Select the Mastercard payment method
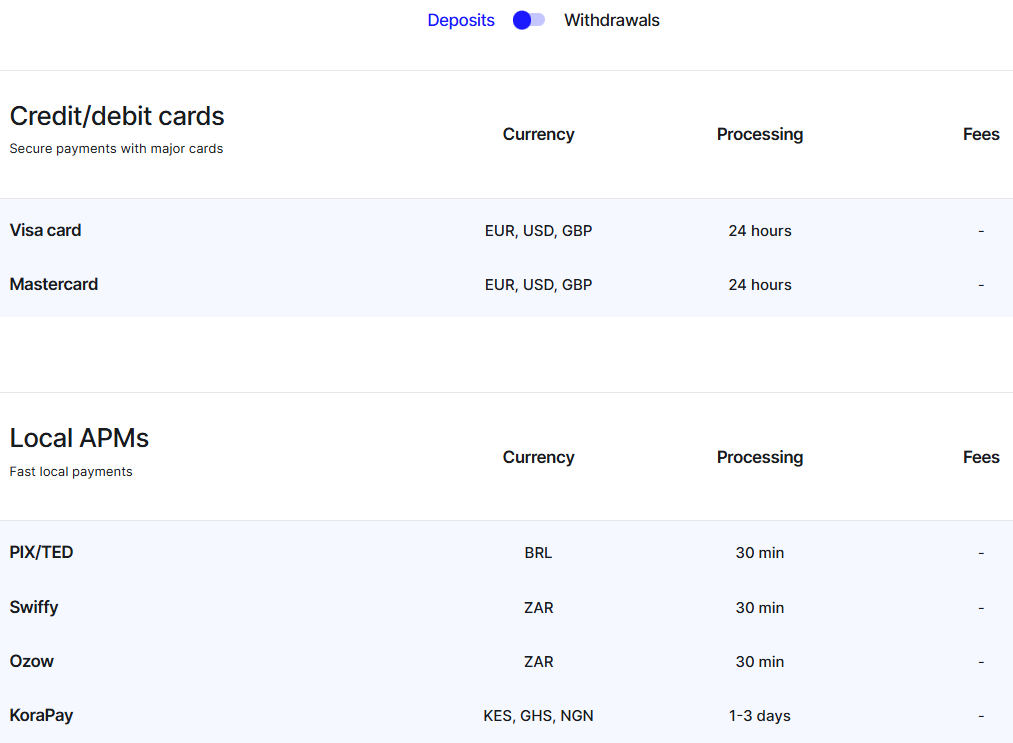Screen dimensions: 1013x743 pos(54,284)
